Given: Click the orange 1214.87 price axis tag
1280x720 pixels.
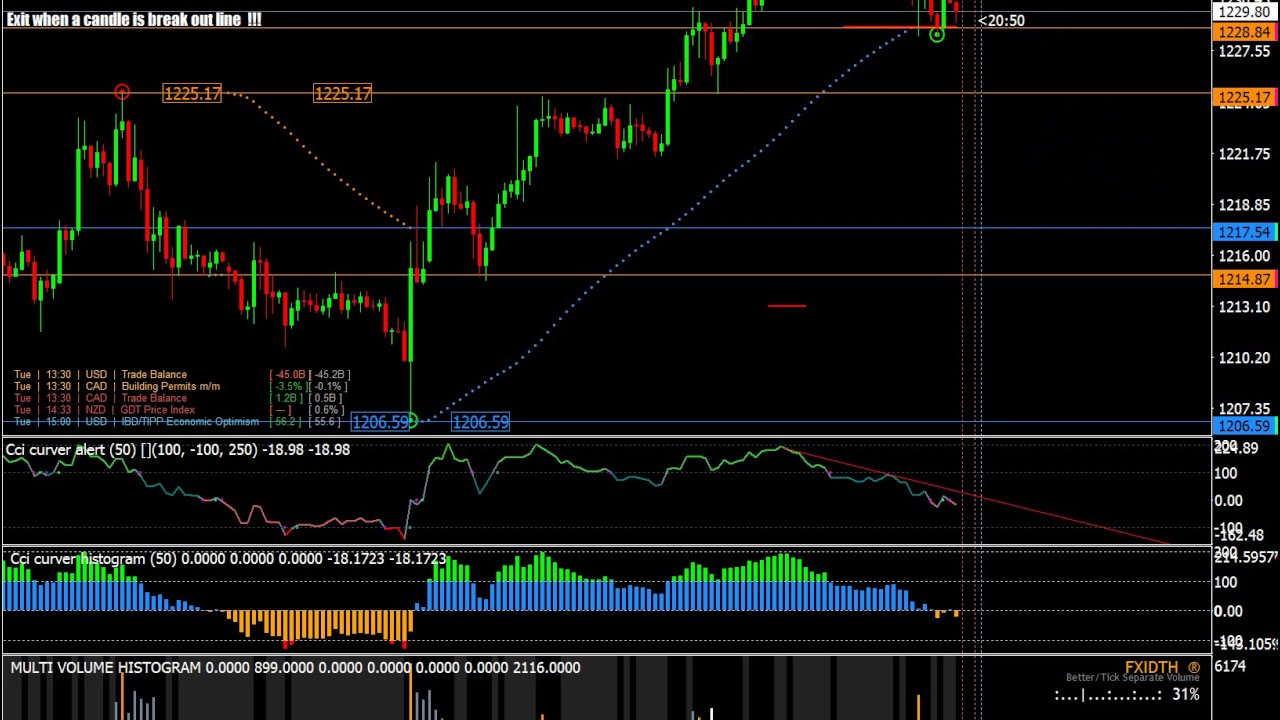Looking at the screenshot, I should tap(1245, 280).
